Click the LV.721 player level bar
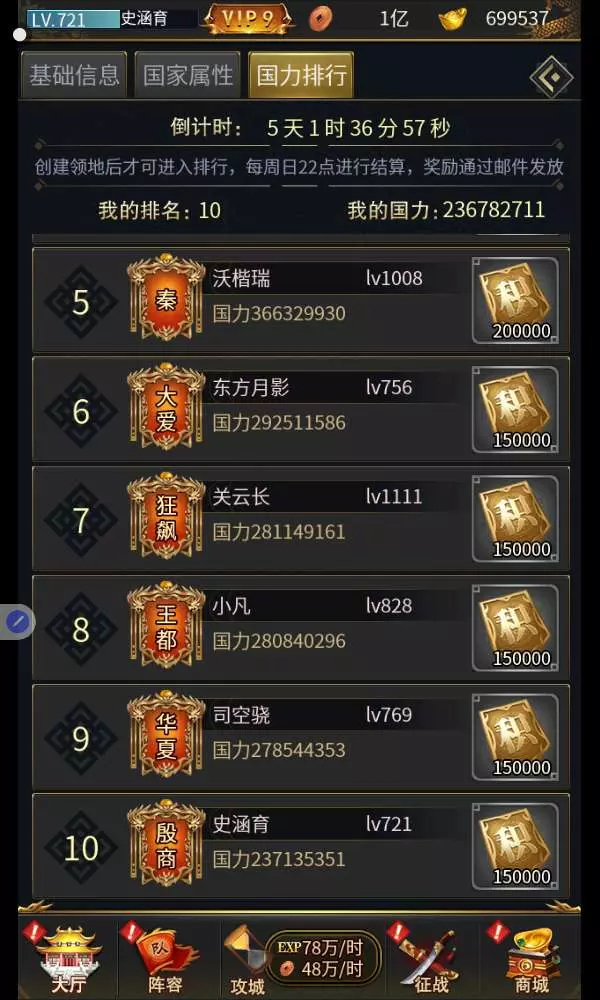This screenshot has height=1000, width=600. point(73,19)
